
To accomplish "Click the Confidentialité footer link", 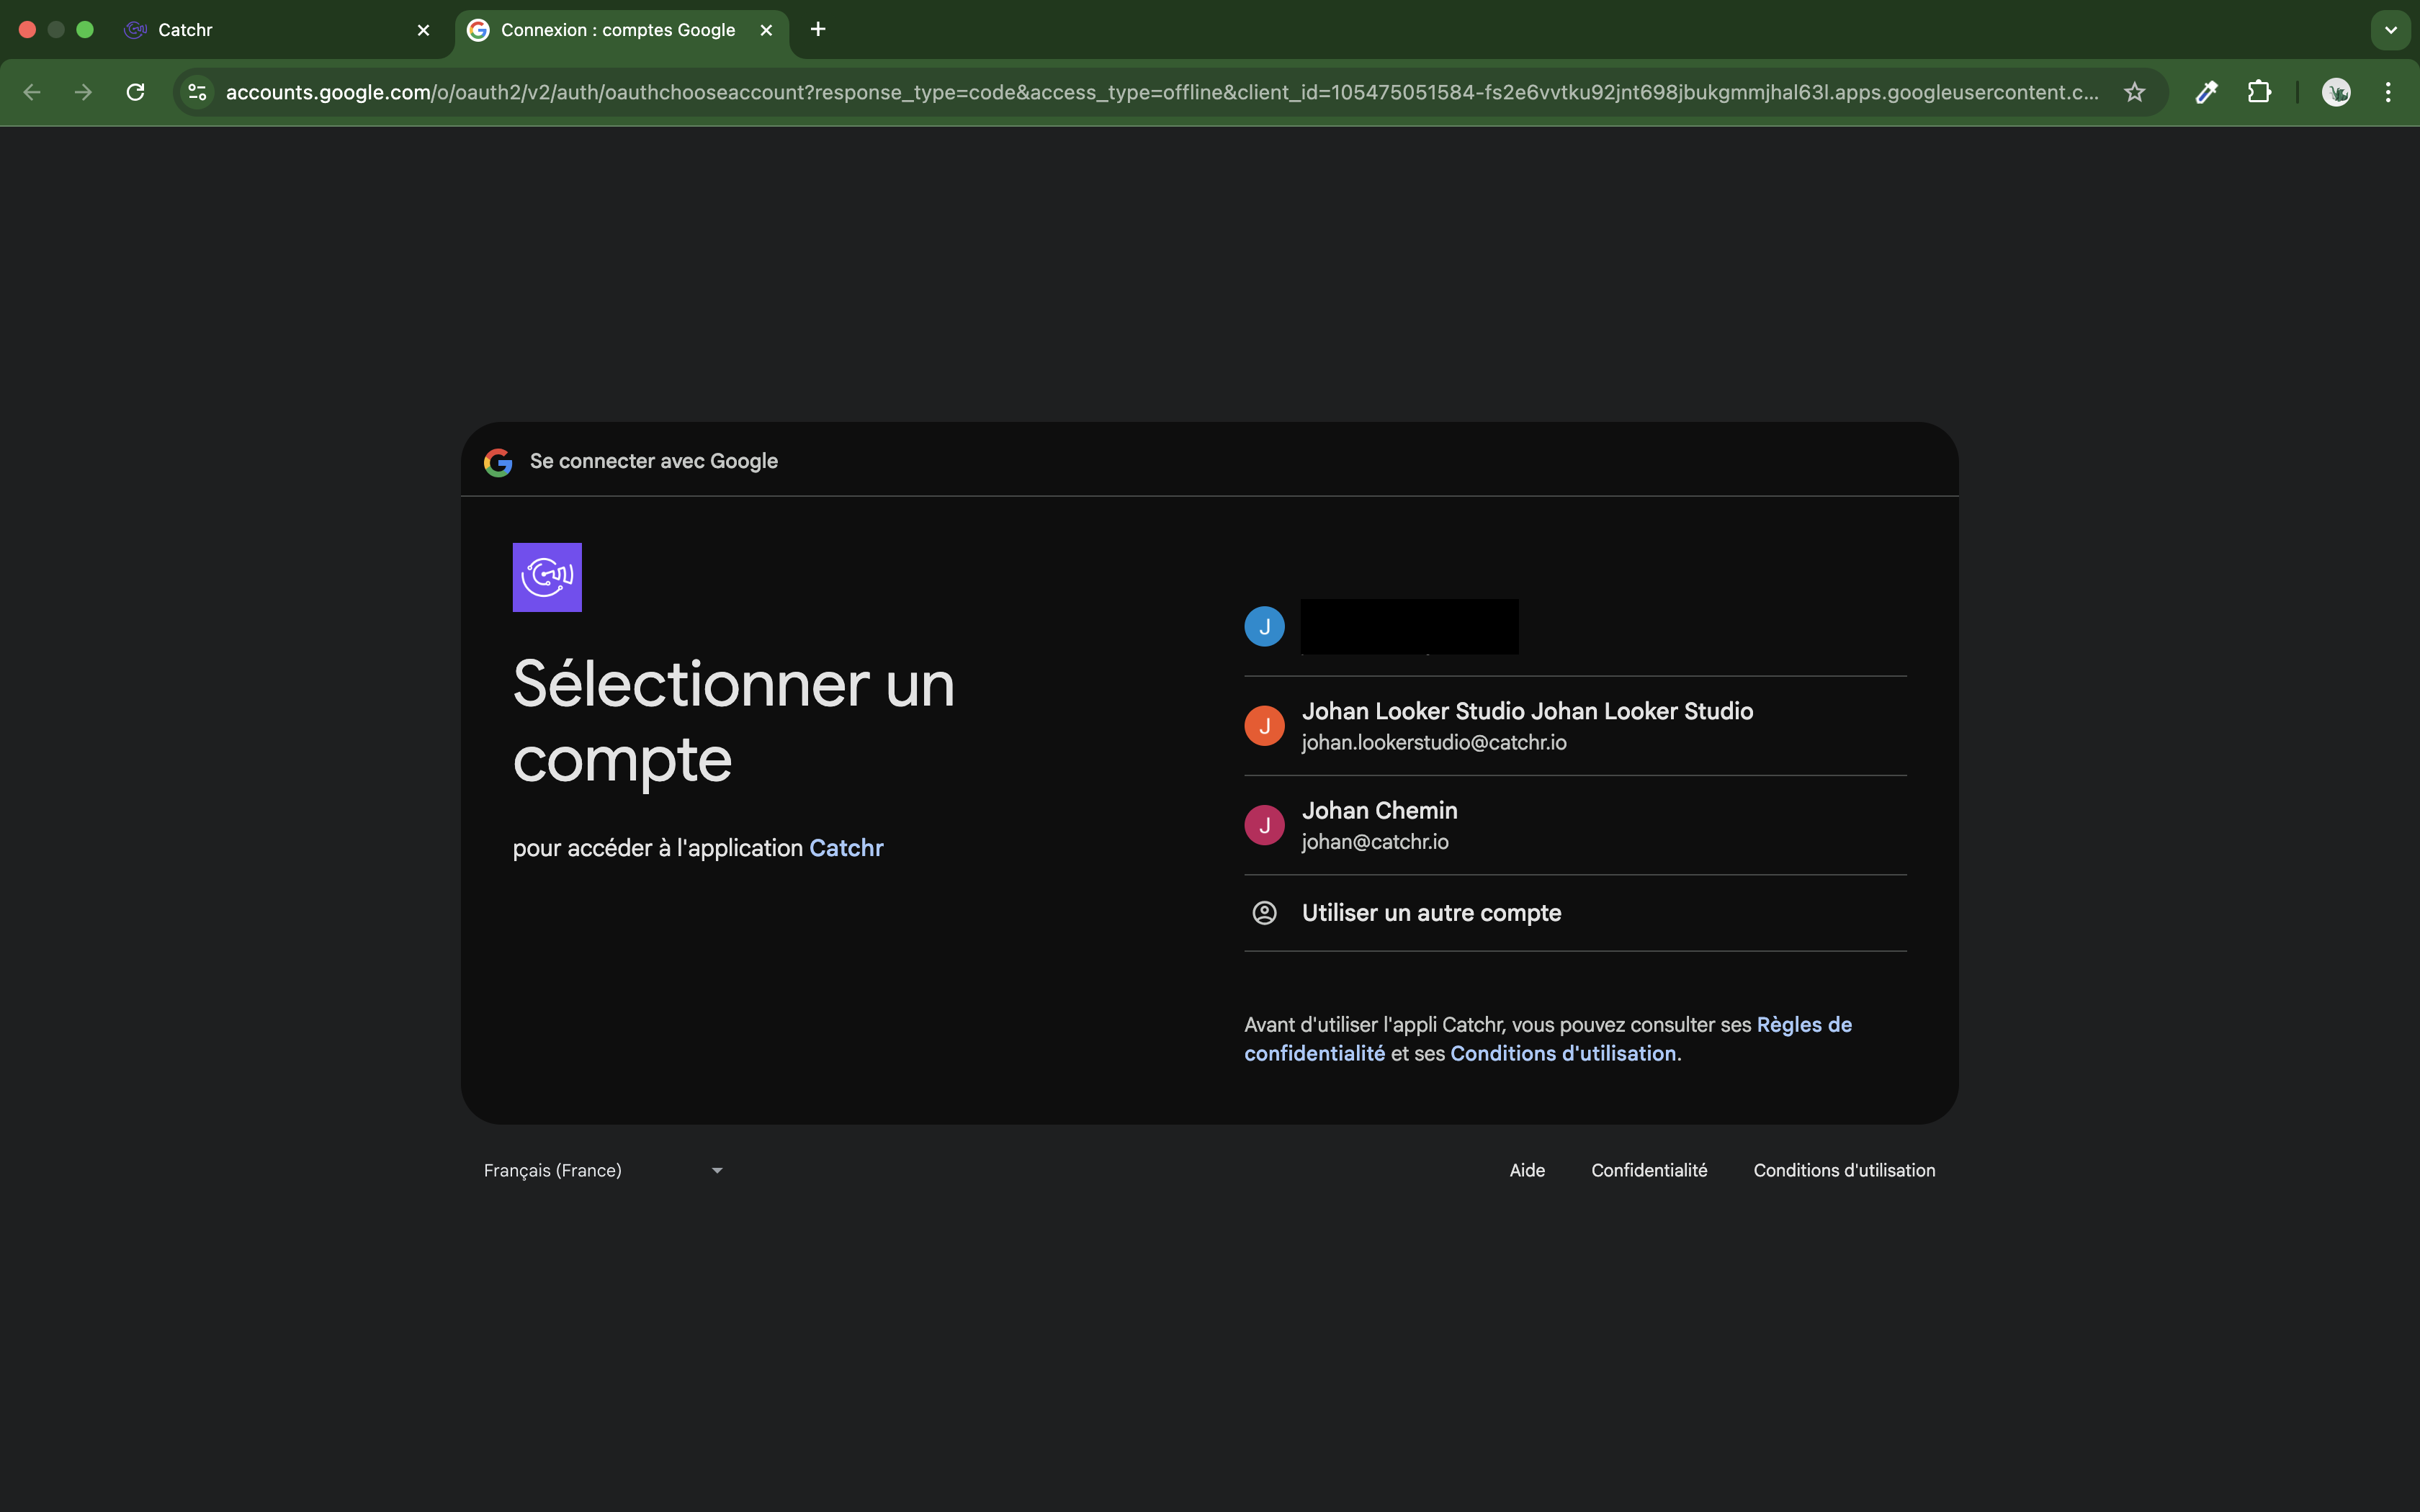I will (1649, 1170).
